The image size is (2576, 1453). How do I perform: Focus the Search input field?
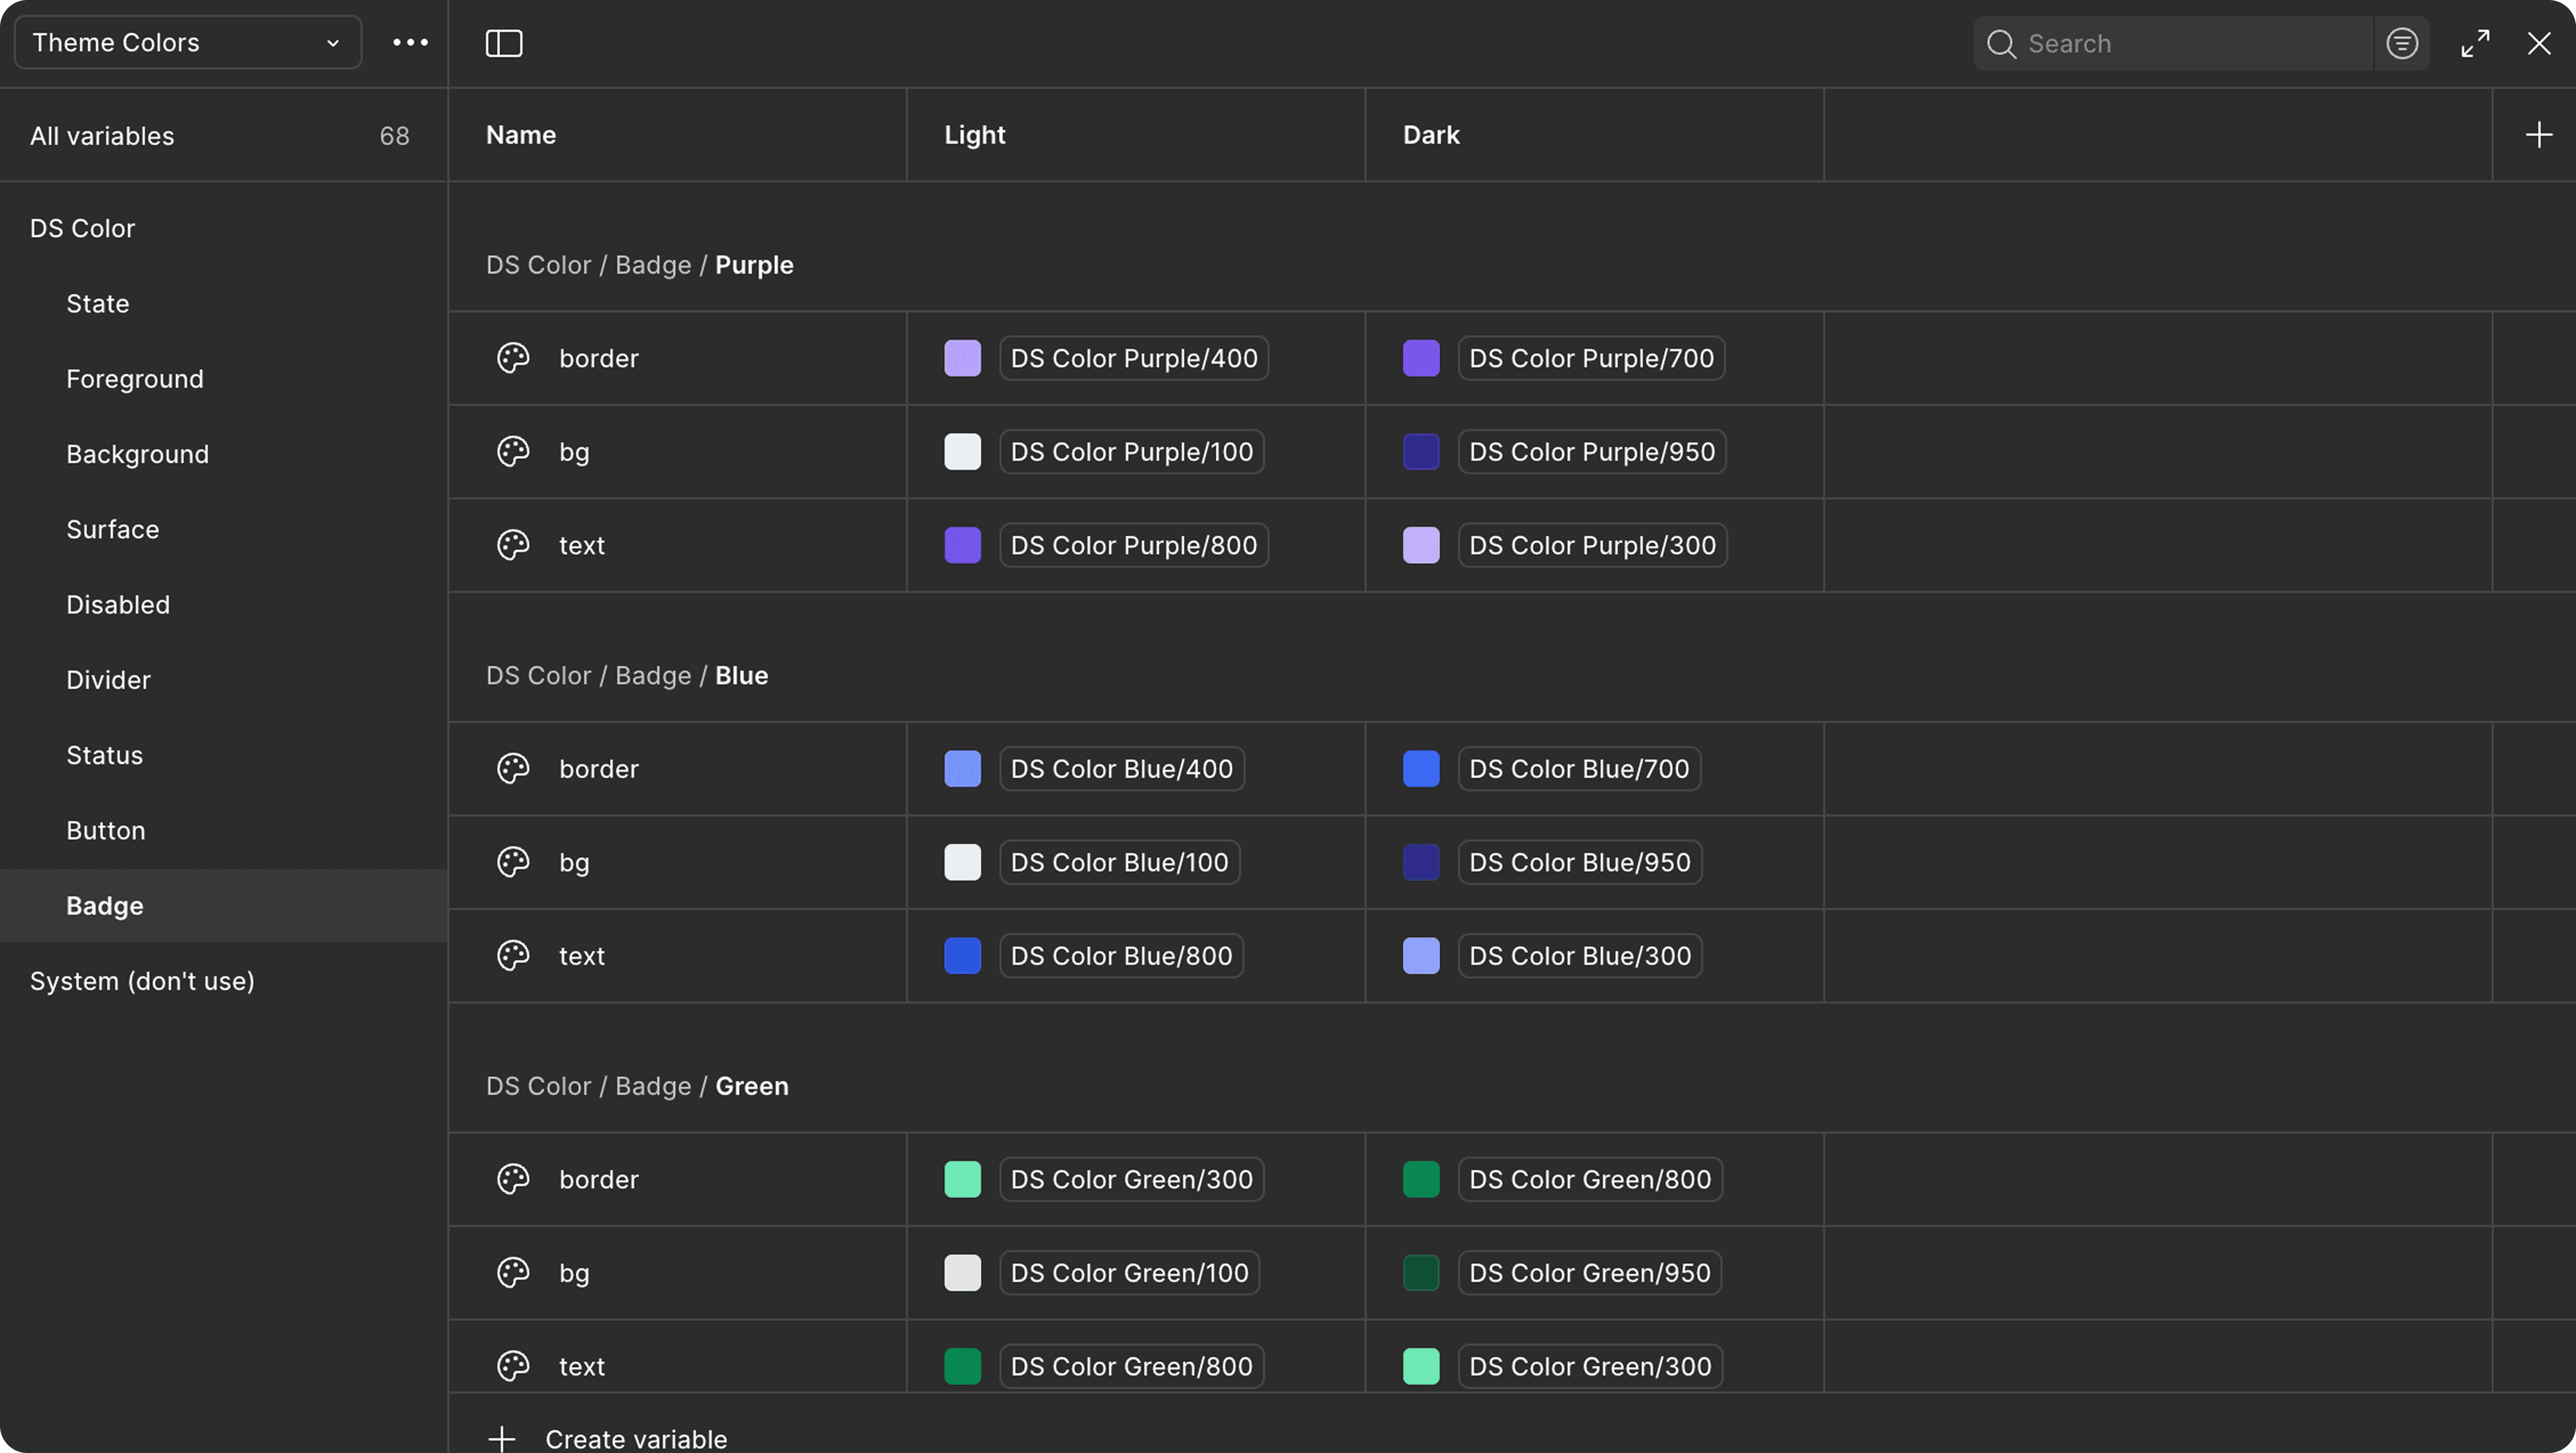[2190, 44]
